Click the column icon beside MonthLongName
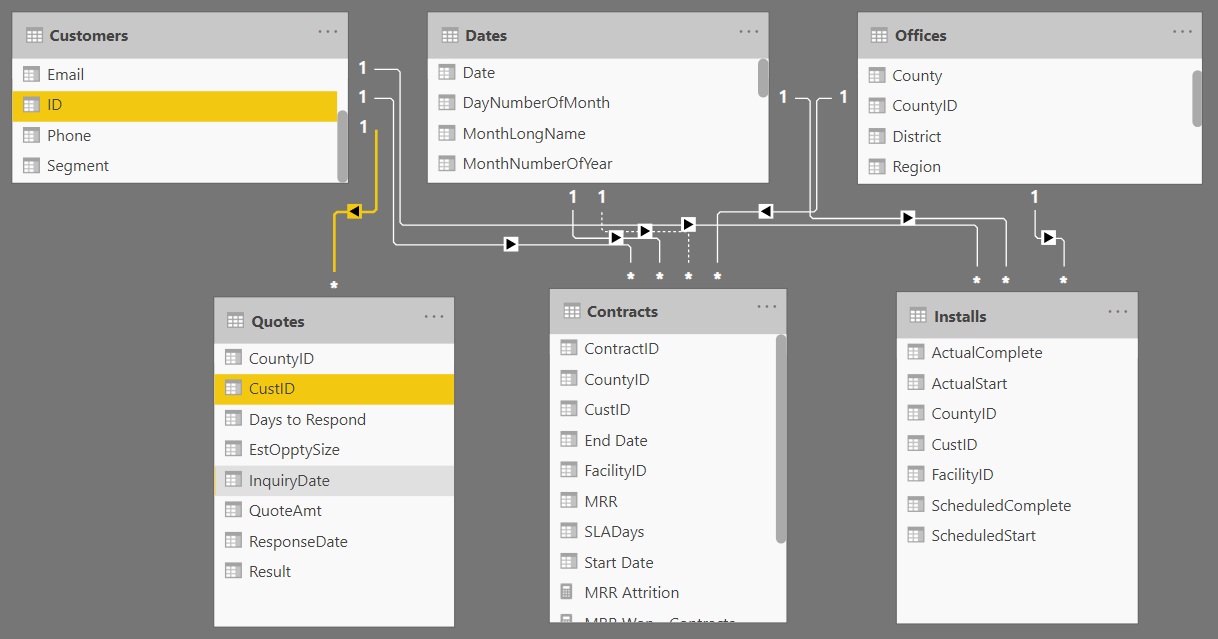This screenshot has width=1218, height=639. point(447,133)
